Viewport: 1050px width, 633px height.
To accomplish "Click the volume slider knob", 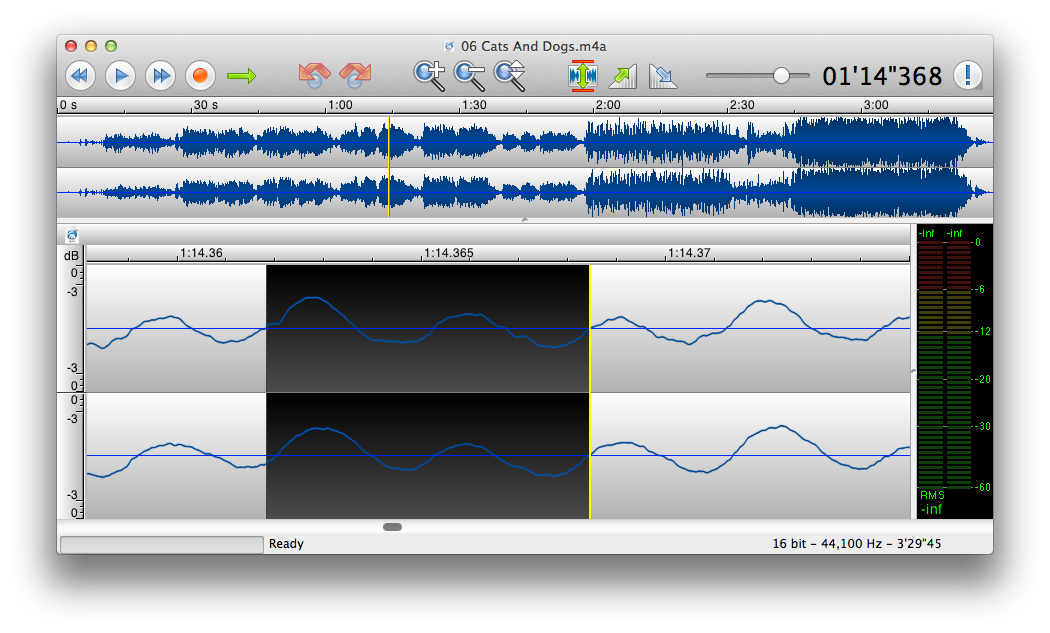I will click(x=781, y=76).
